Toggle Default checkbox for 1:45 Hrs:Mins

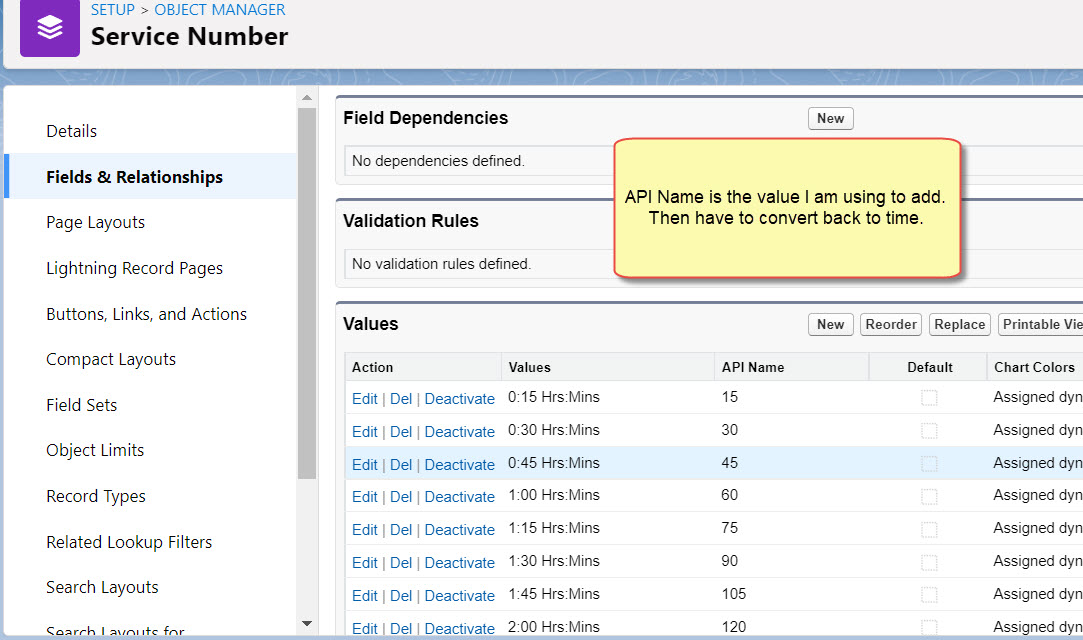(929, 595)
